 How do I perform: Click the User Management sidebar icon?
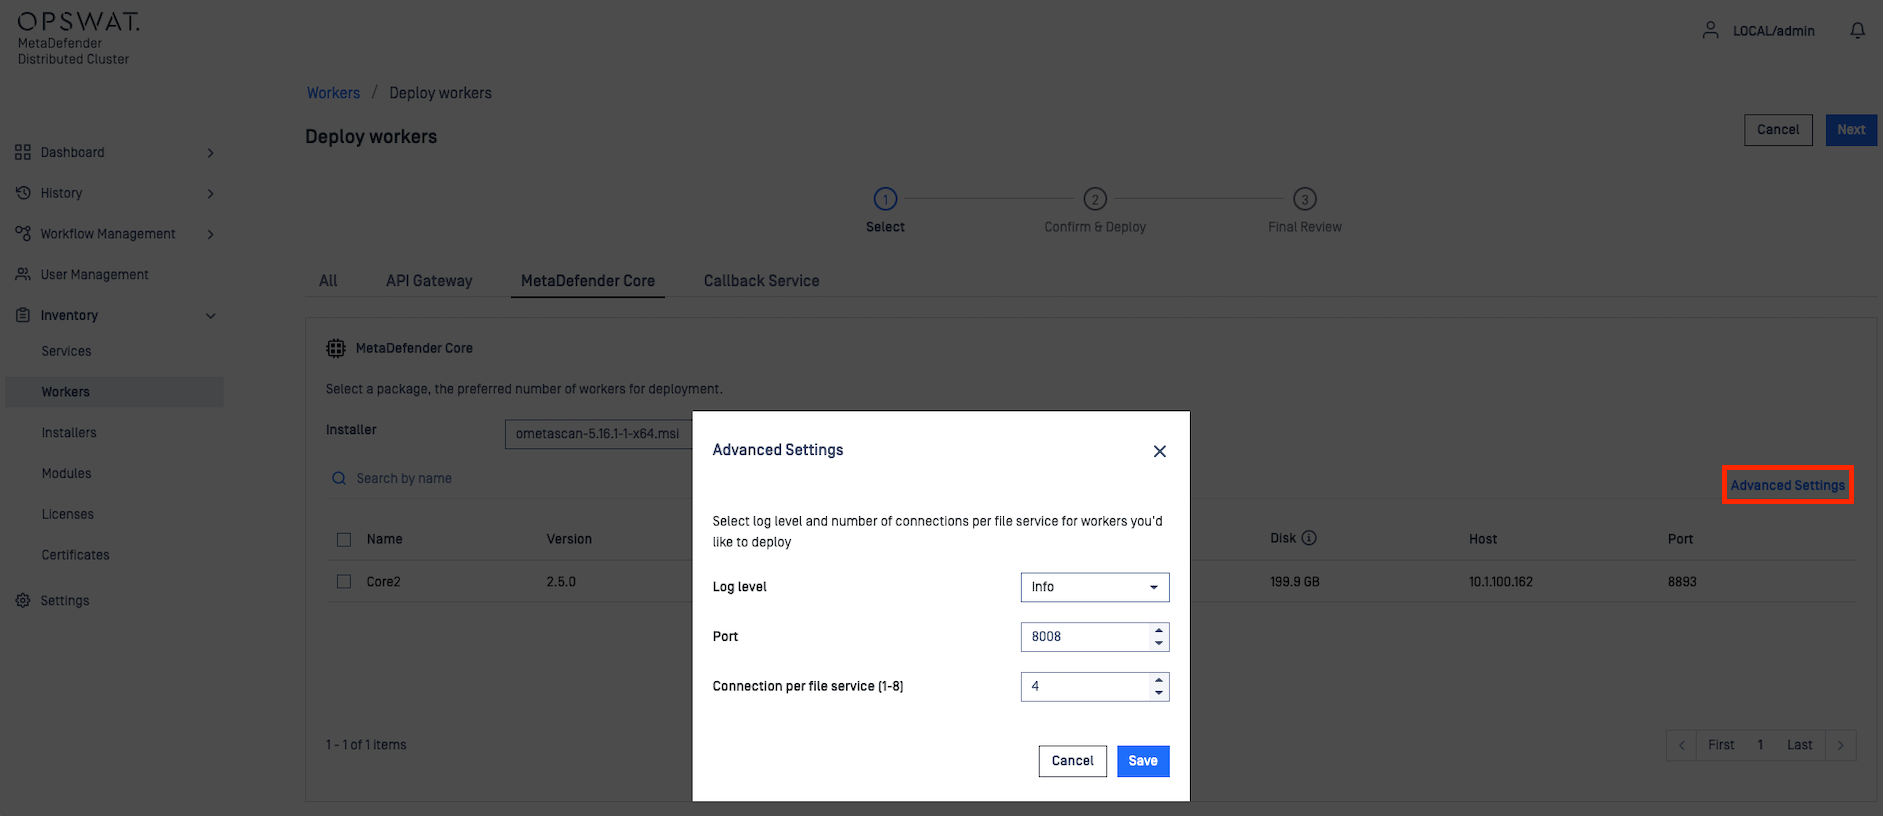tap(23, 274)
